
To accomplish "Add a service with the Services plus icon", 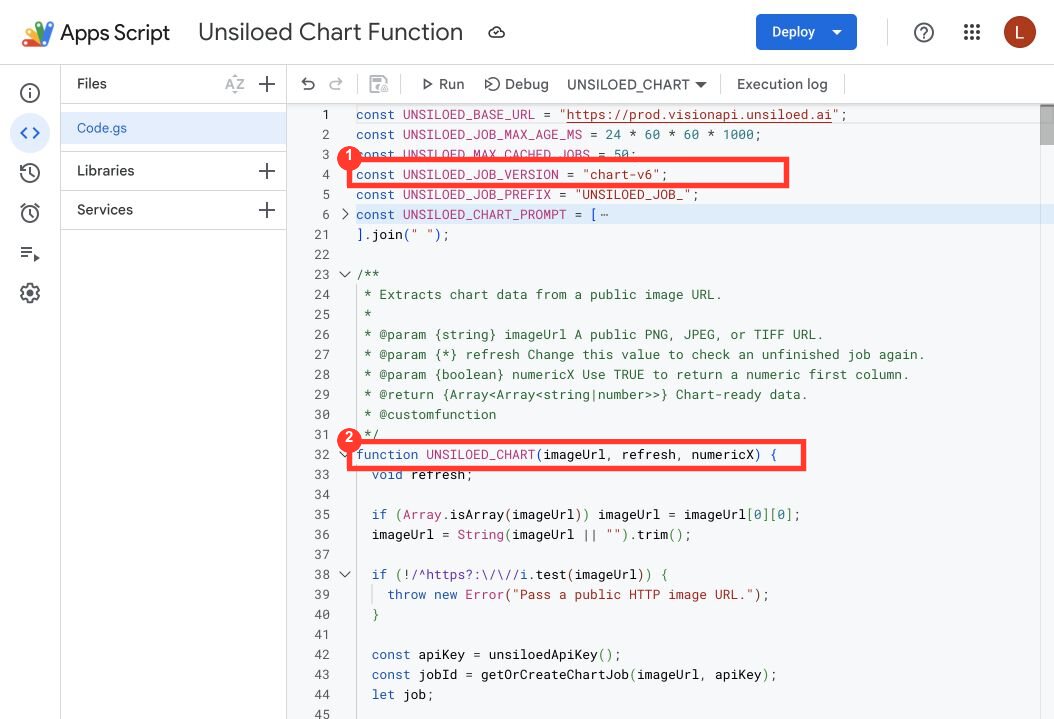I will point(267,210).
